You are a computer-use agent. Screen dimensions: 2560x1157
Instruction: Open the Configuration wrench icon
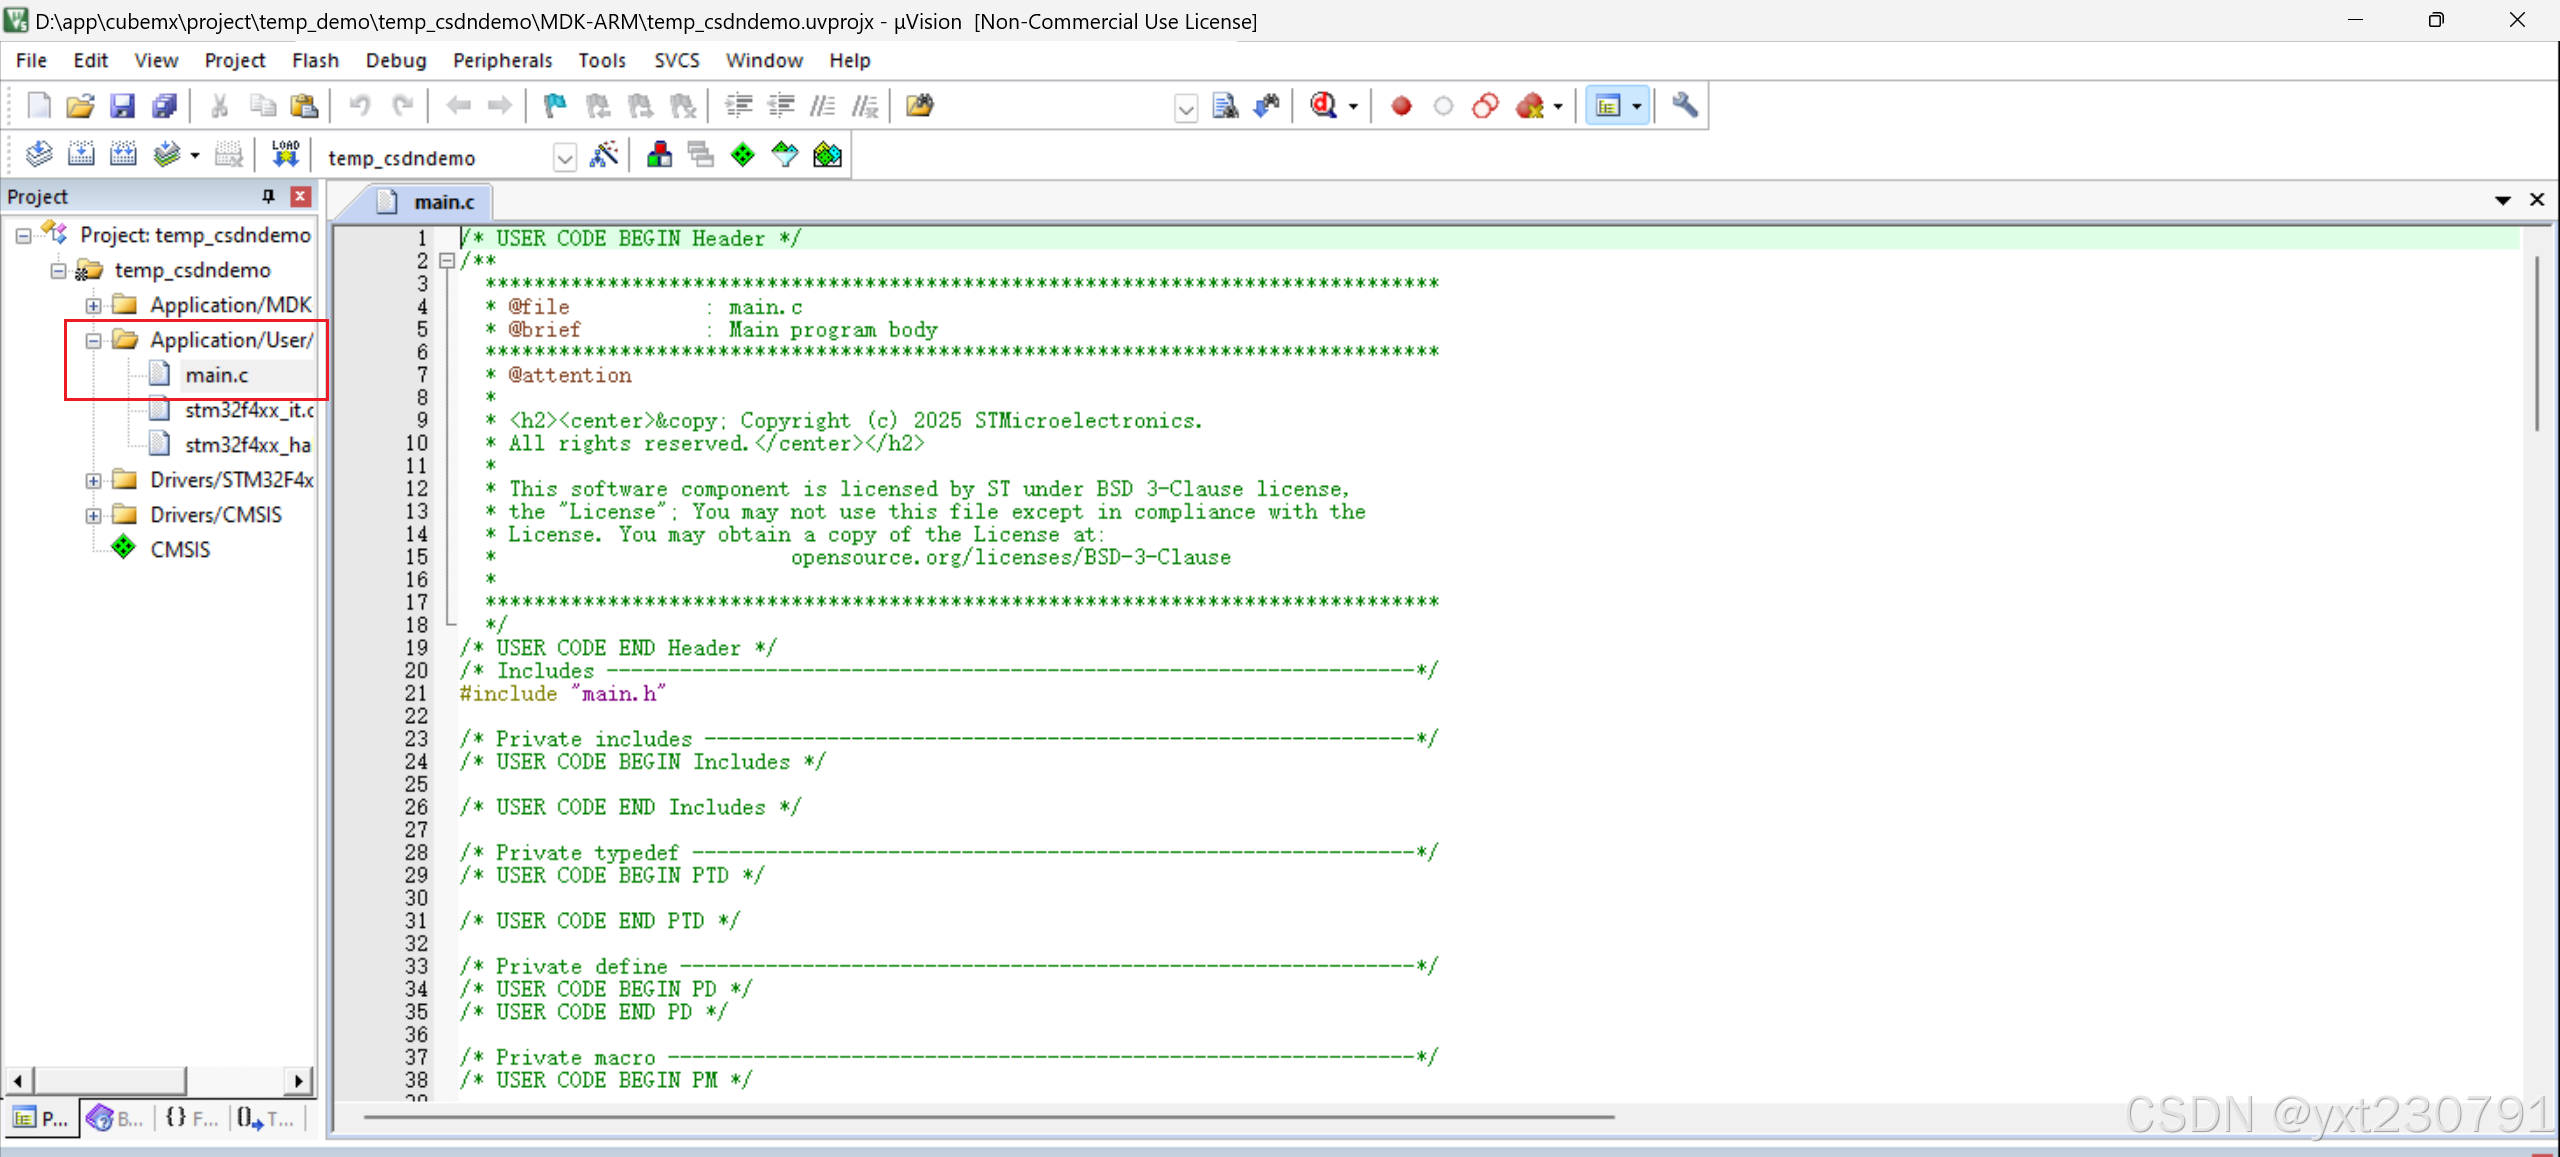point(1685,106)
